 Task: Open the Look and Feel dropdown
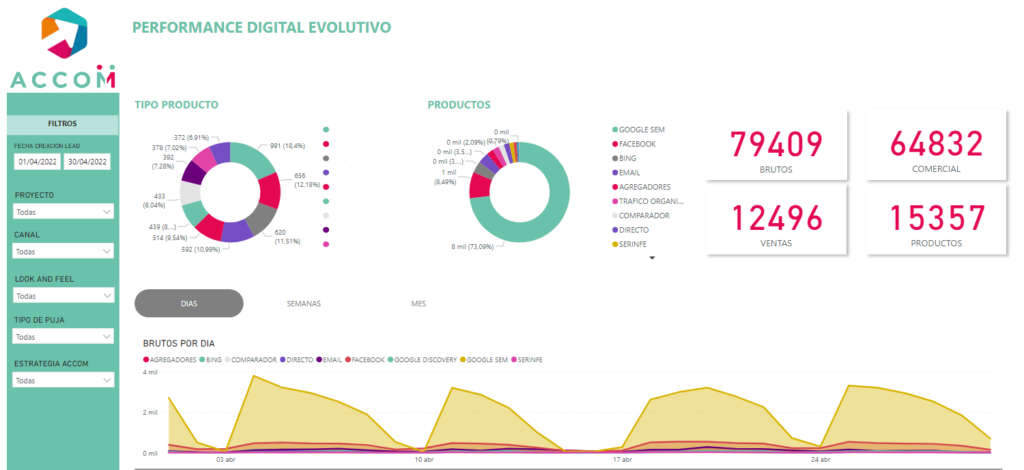63,296
